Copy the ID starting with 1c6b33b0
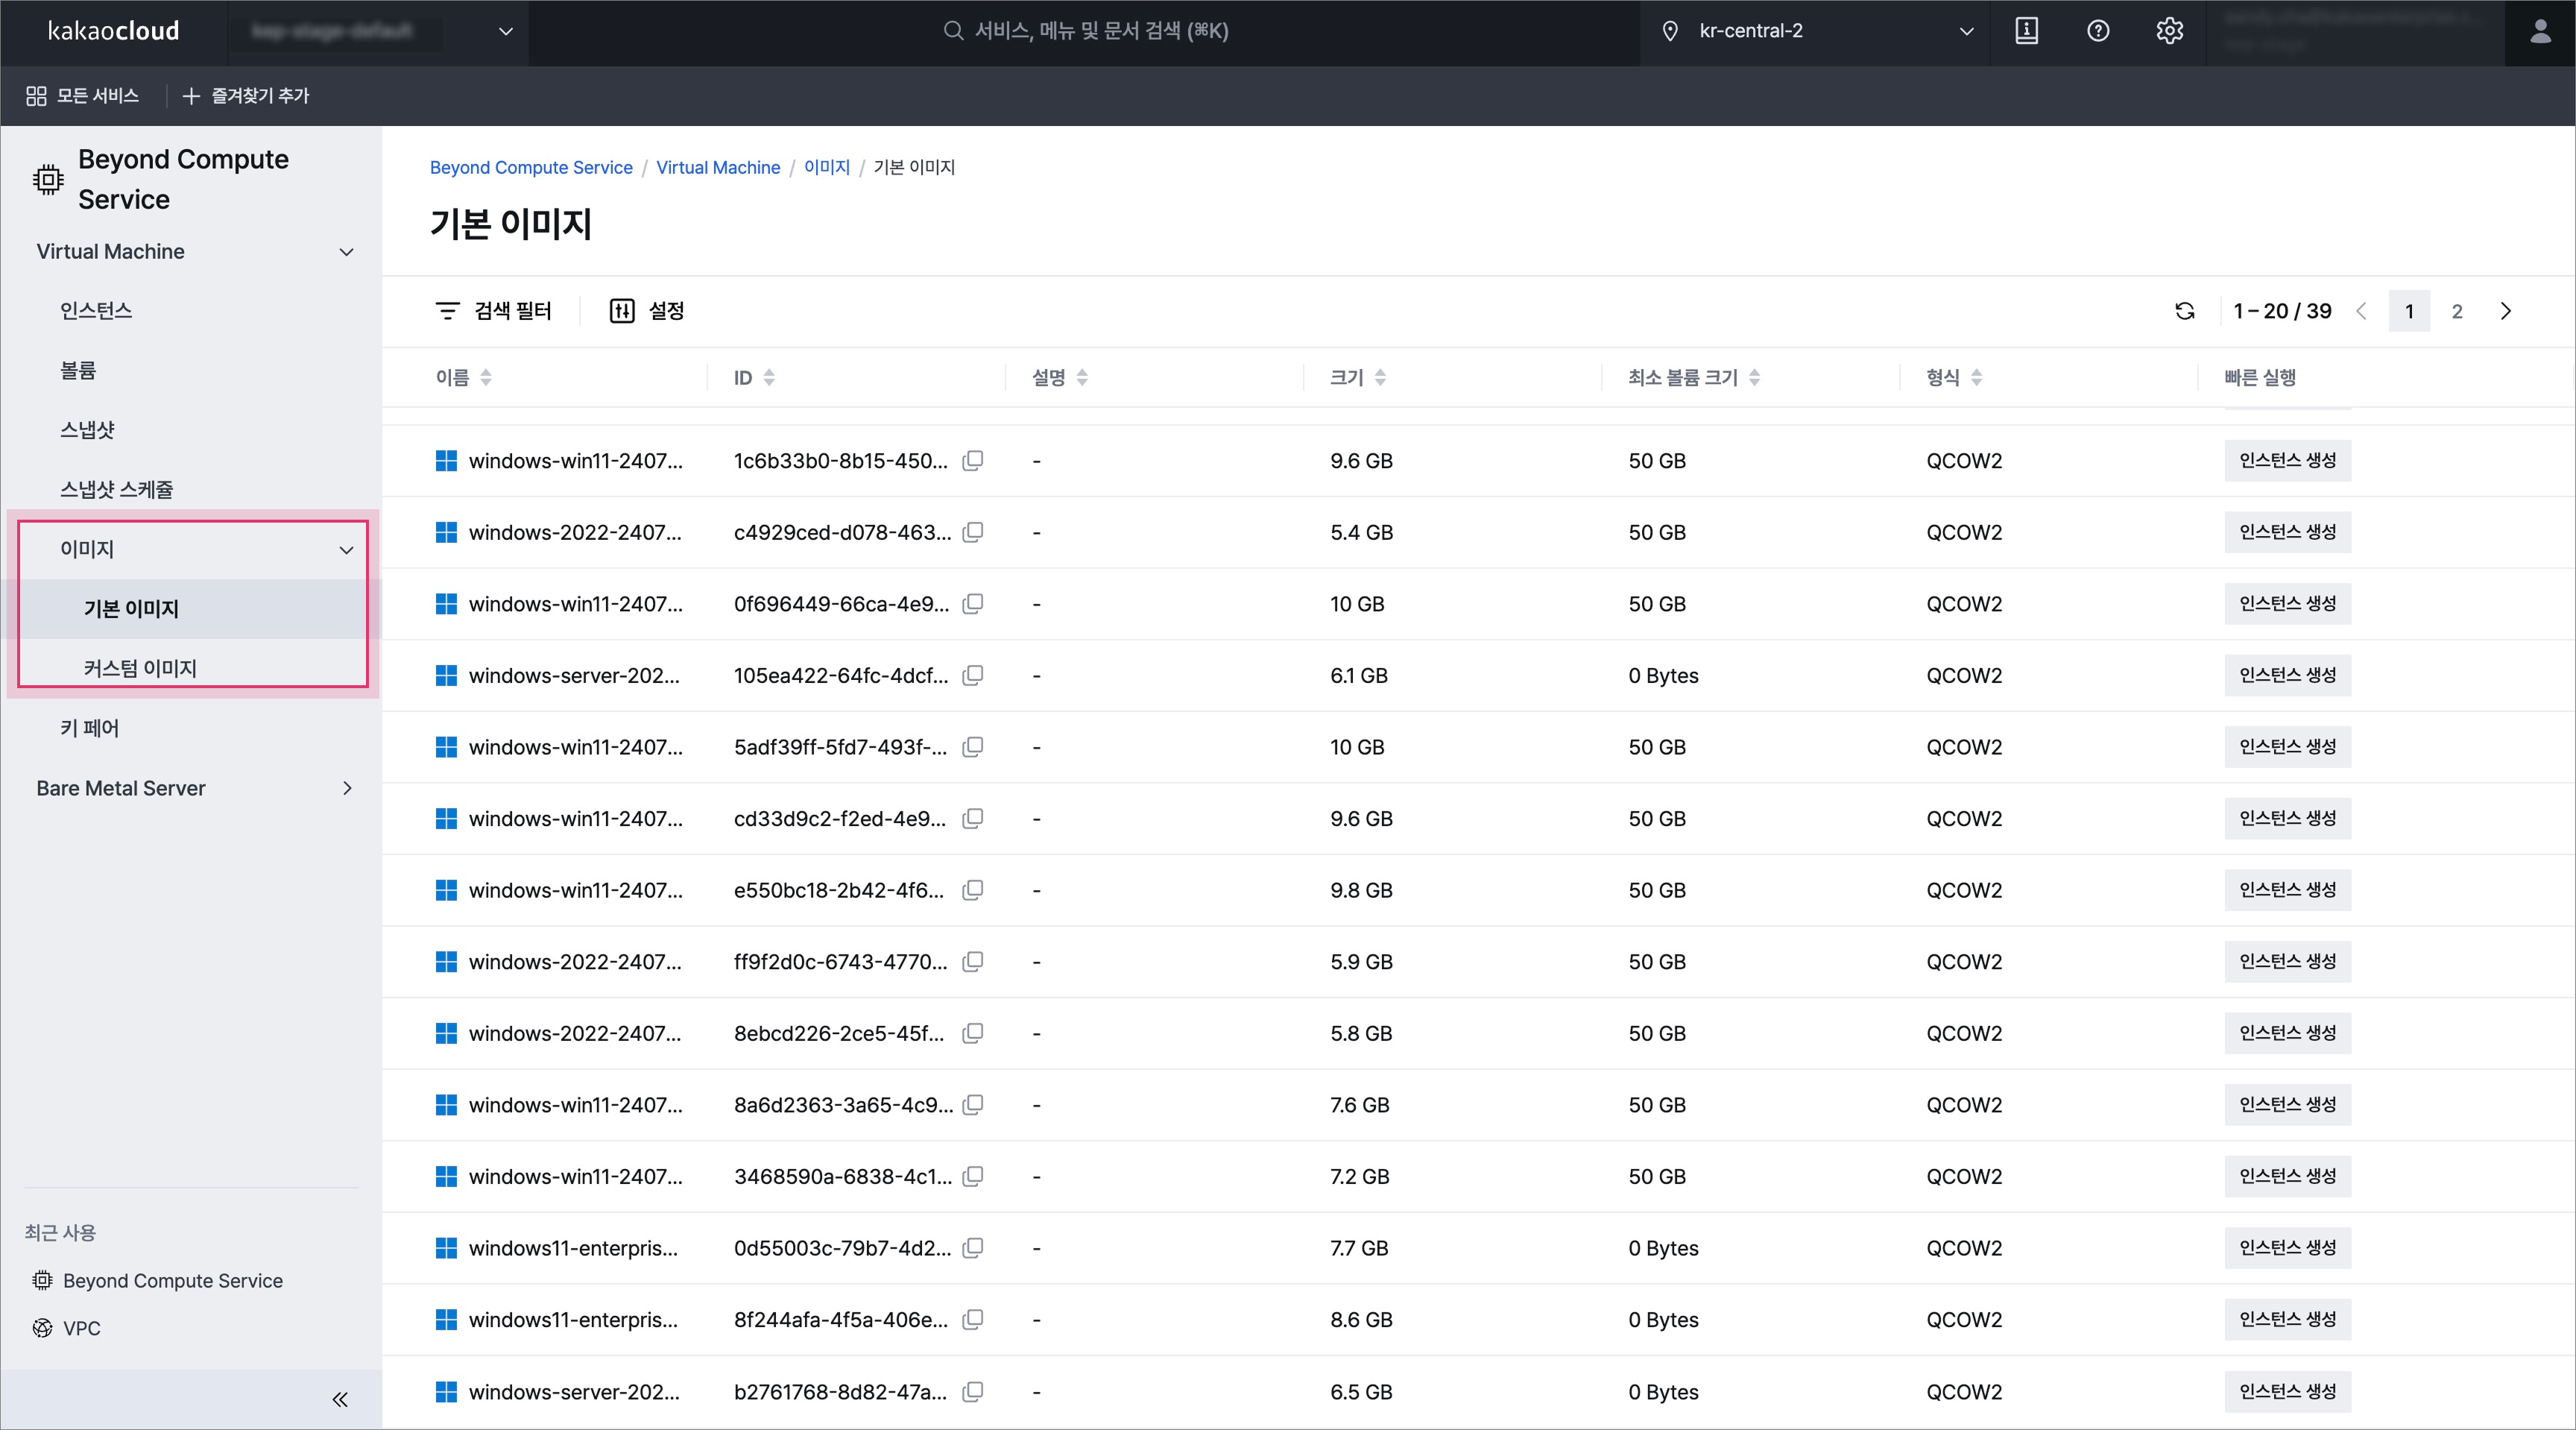The height and width of the screenshot is (1430, 2576). coord(973,460)
